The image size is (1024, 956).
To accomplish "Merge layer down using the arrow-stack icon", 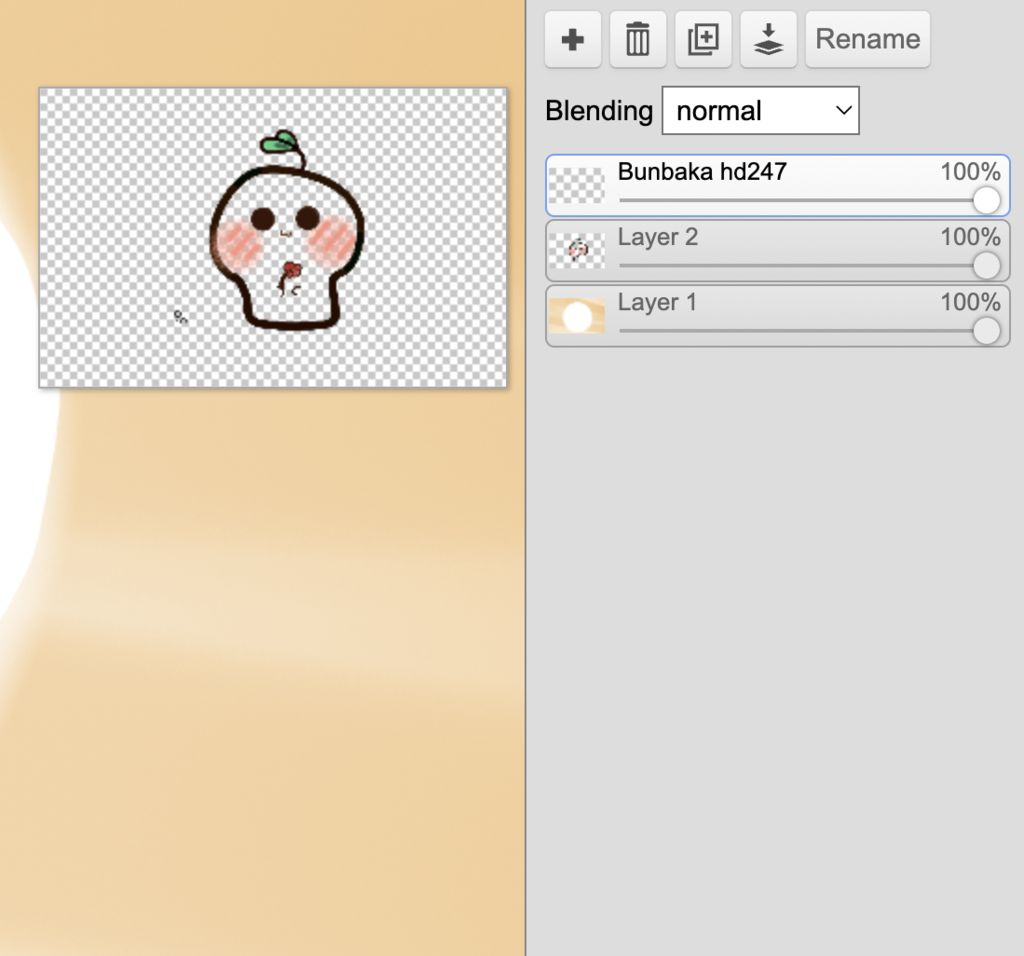I will pyautogui.click(x=769, y=39).
